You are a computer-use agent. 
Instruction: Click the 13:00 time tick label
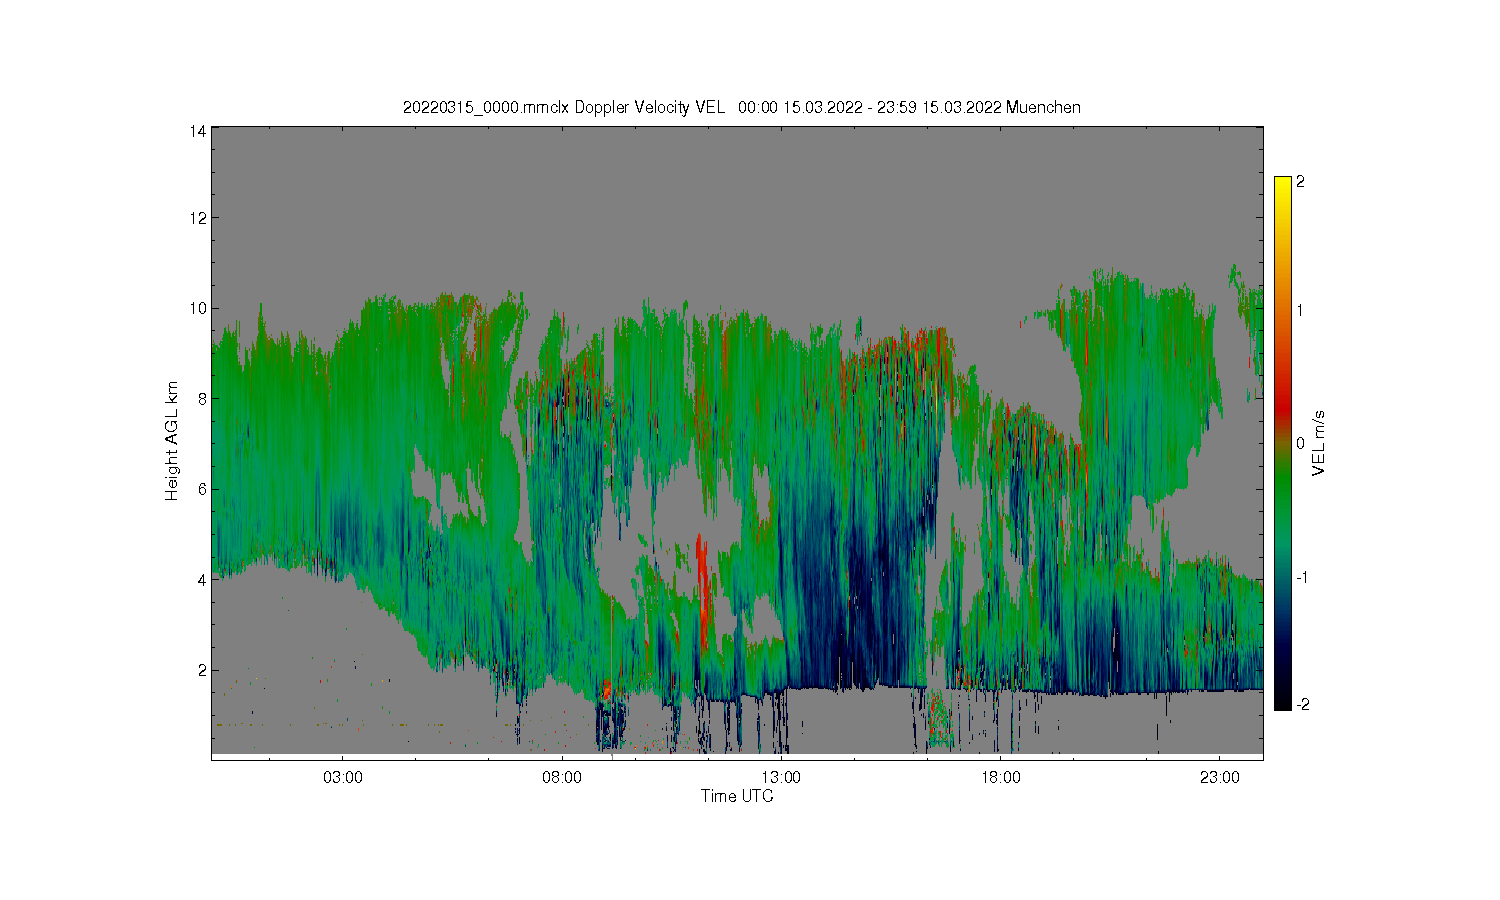(x=781, y=777)
